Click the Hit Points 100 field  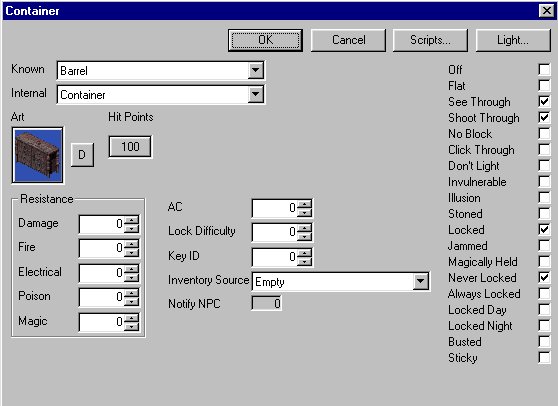[130, 147]
